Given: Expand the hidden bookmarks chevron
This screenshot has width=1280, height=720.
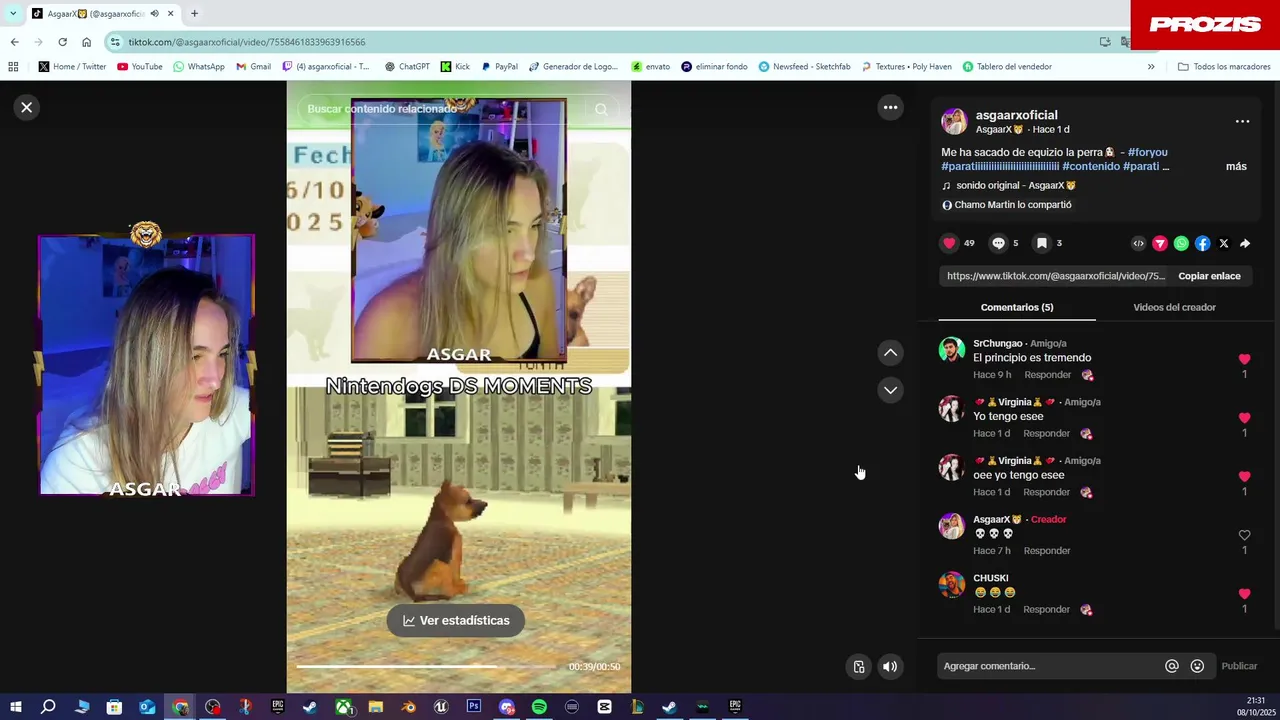Looking at the screenshot, I should 1151,67.
